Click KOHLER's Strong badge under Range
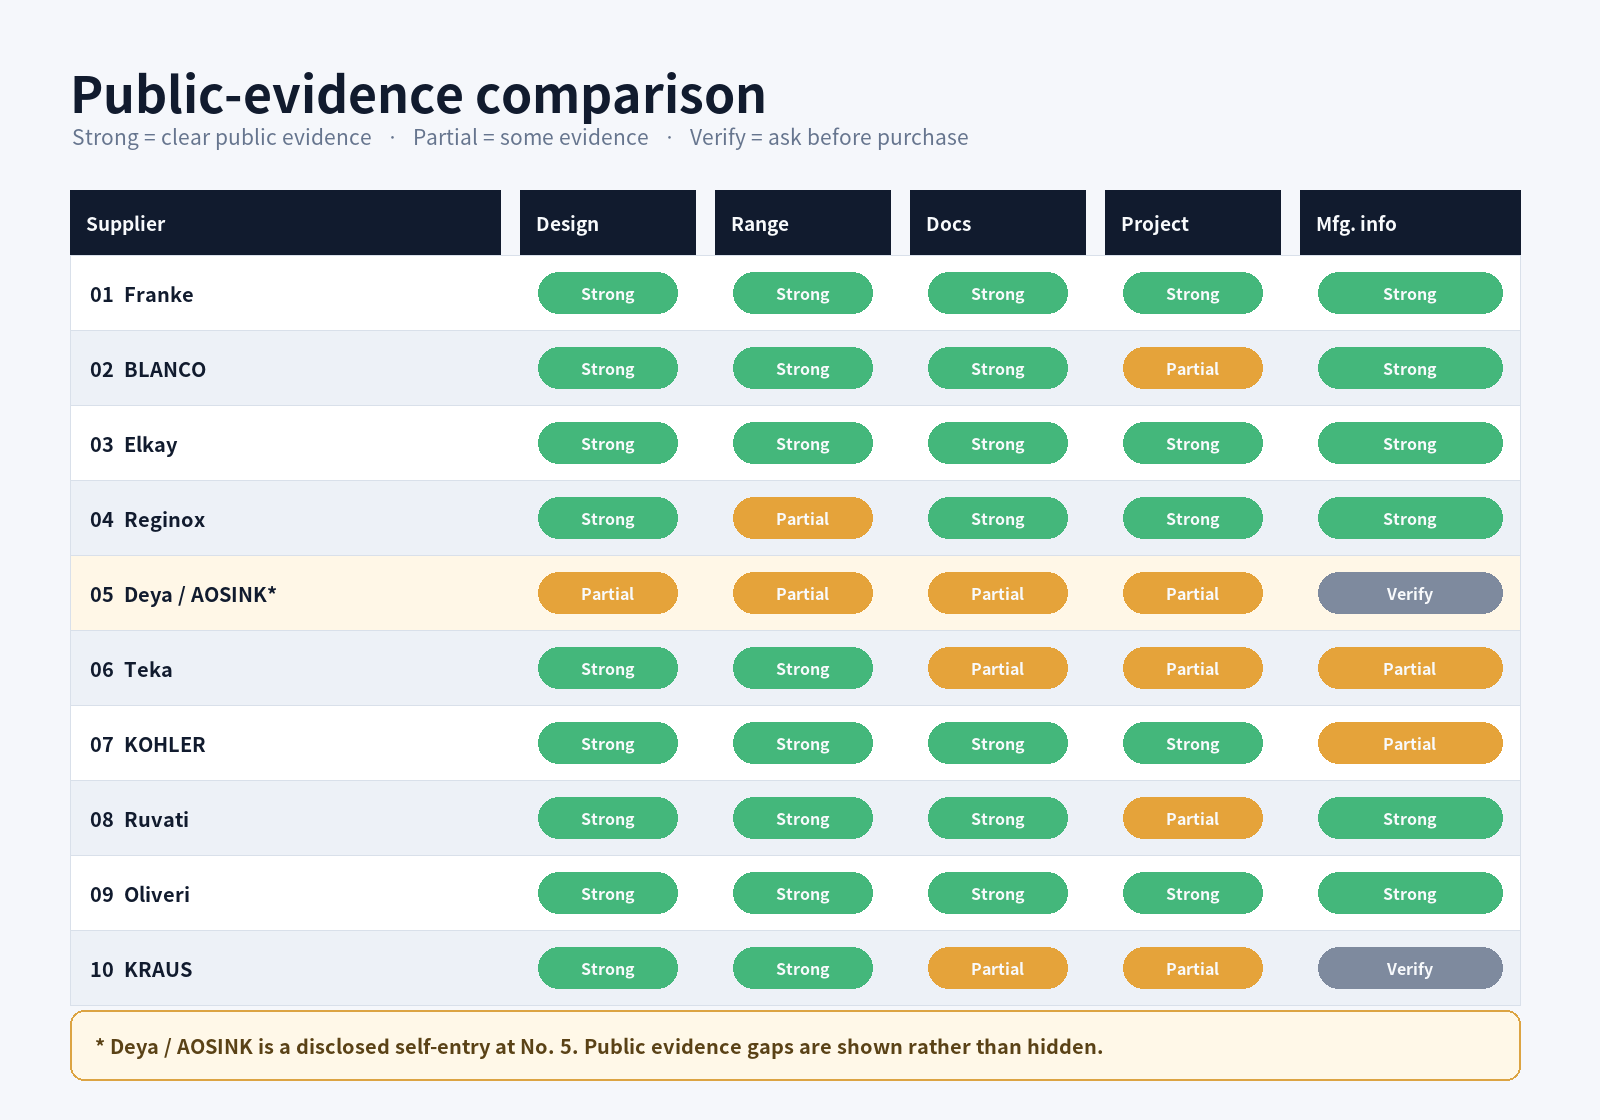Screen dimensions: 1600x1120 [803, 743]
